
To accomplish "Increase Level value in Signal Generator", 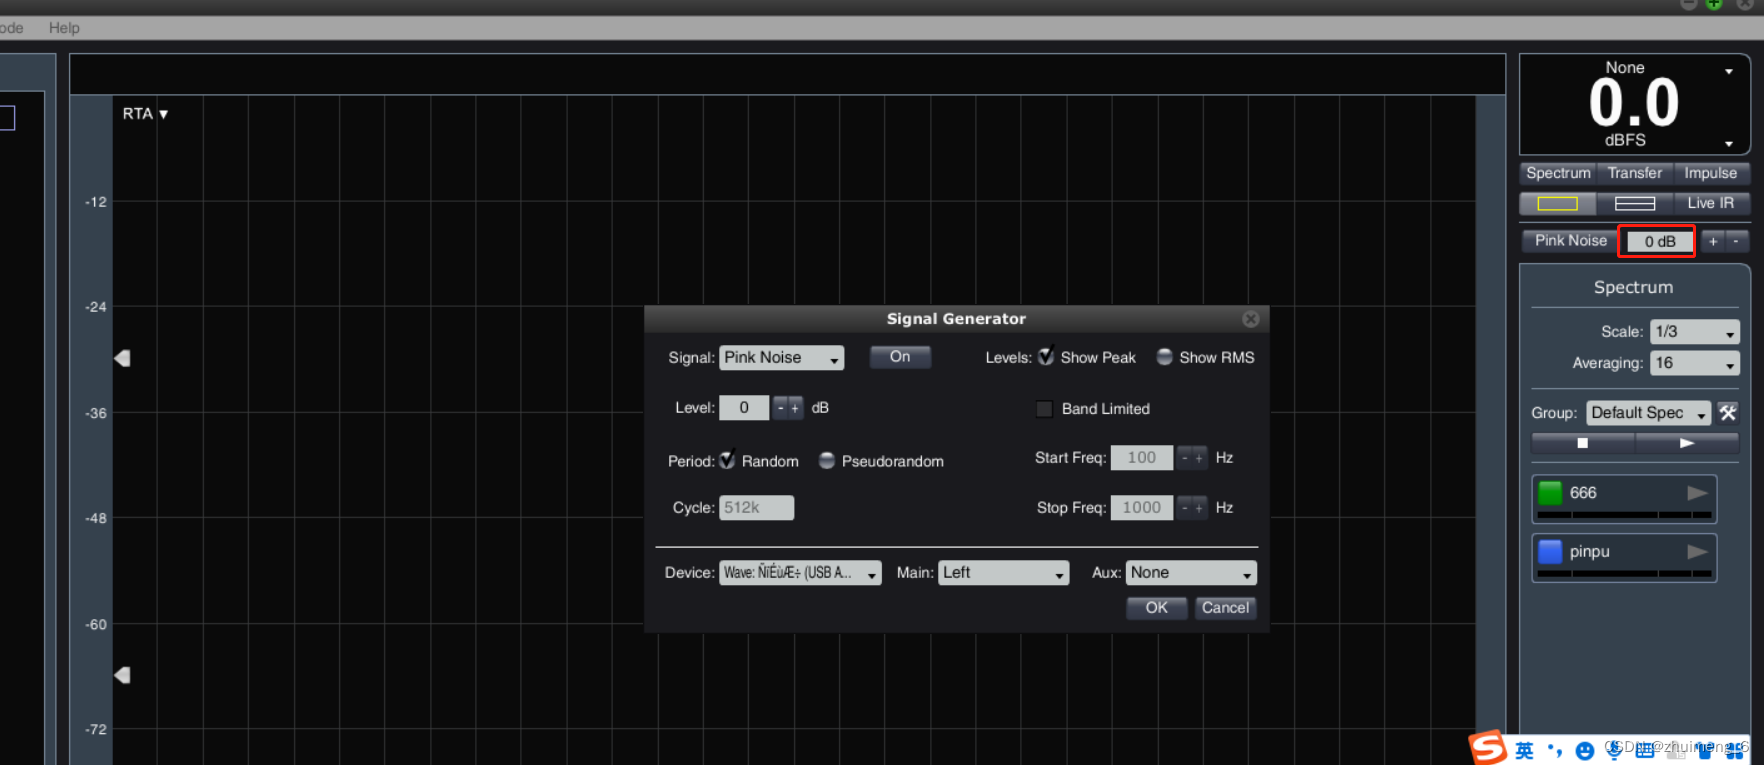I will click(x=796, y=408).
